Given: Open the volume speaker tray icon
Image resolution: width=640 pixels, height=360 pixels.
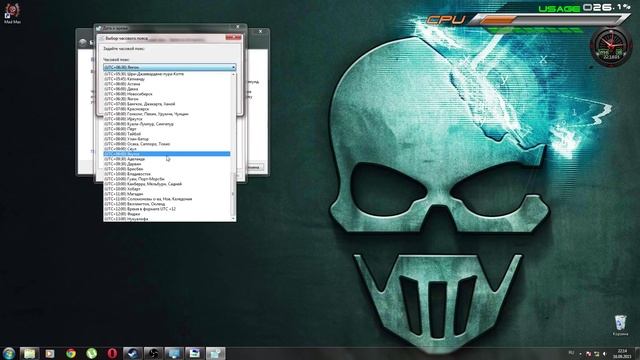Looking at the screenshot, I should pos(604,353).
